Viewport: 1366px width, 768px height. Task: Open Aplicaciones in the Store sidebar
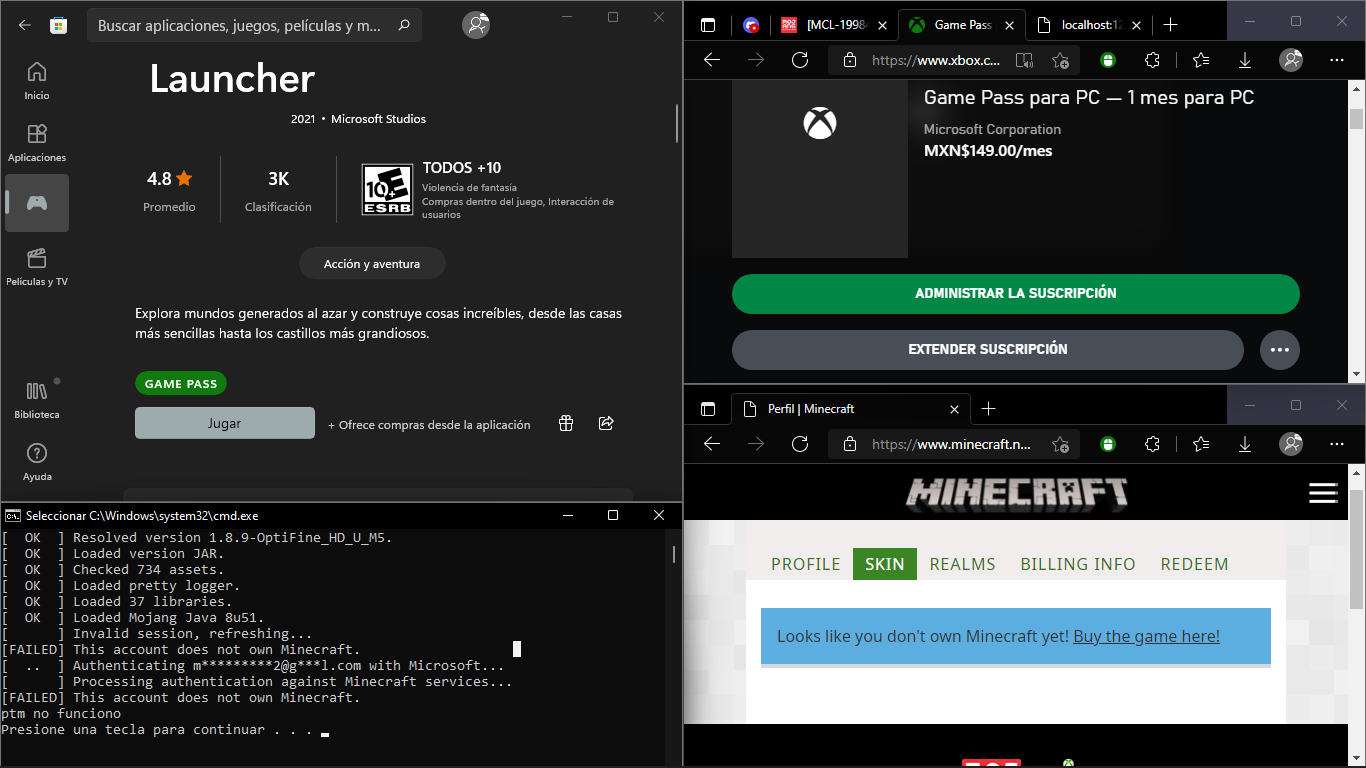(37, 142)
